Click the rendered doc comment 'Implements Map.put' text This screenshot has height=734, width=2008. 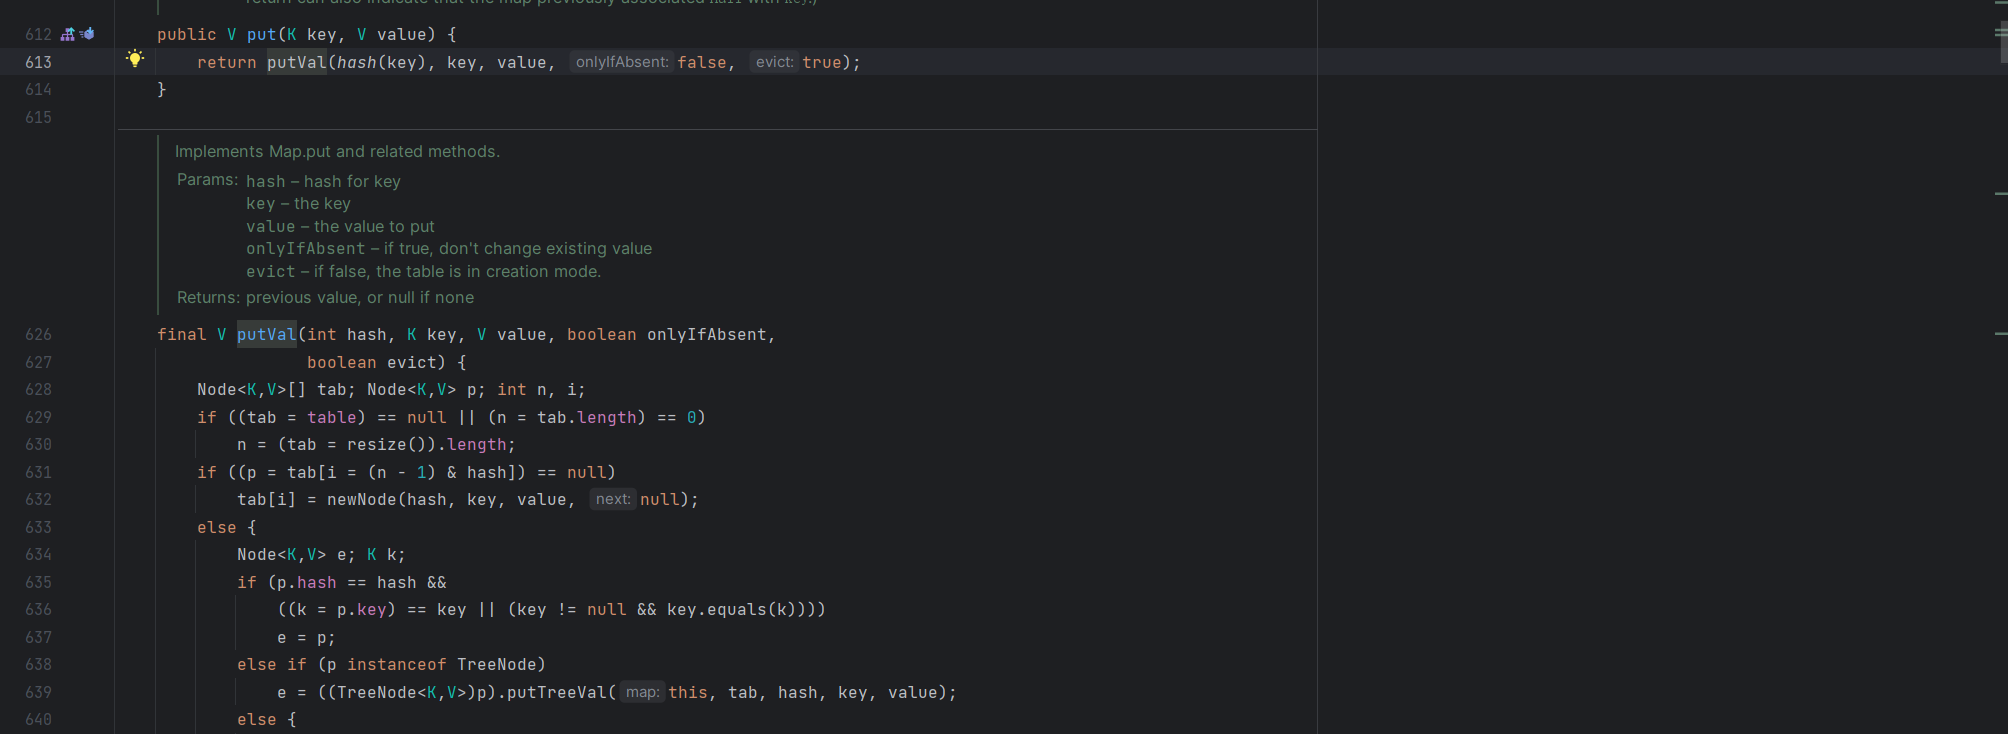tap(337, 151)
